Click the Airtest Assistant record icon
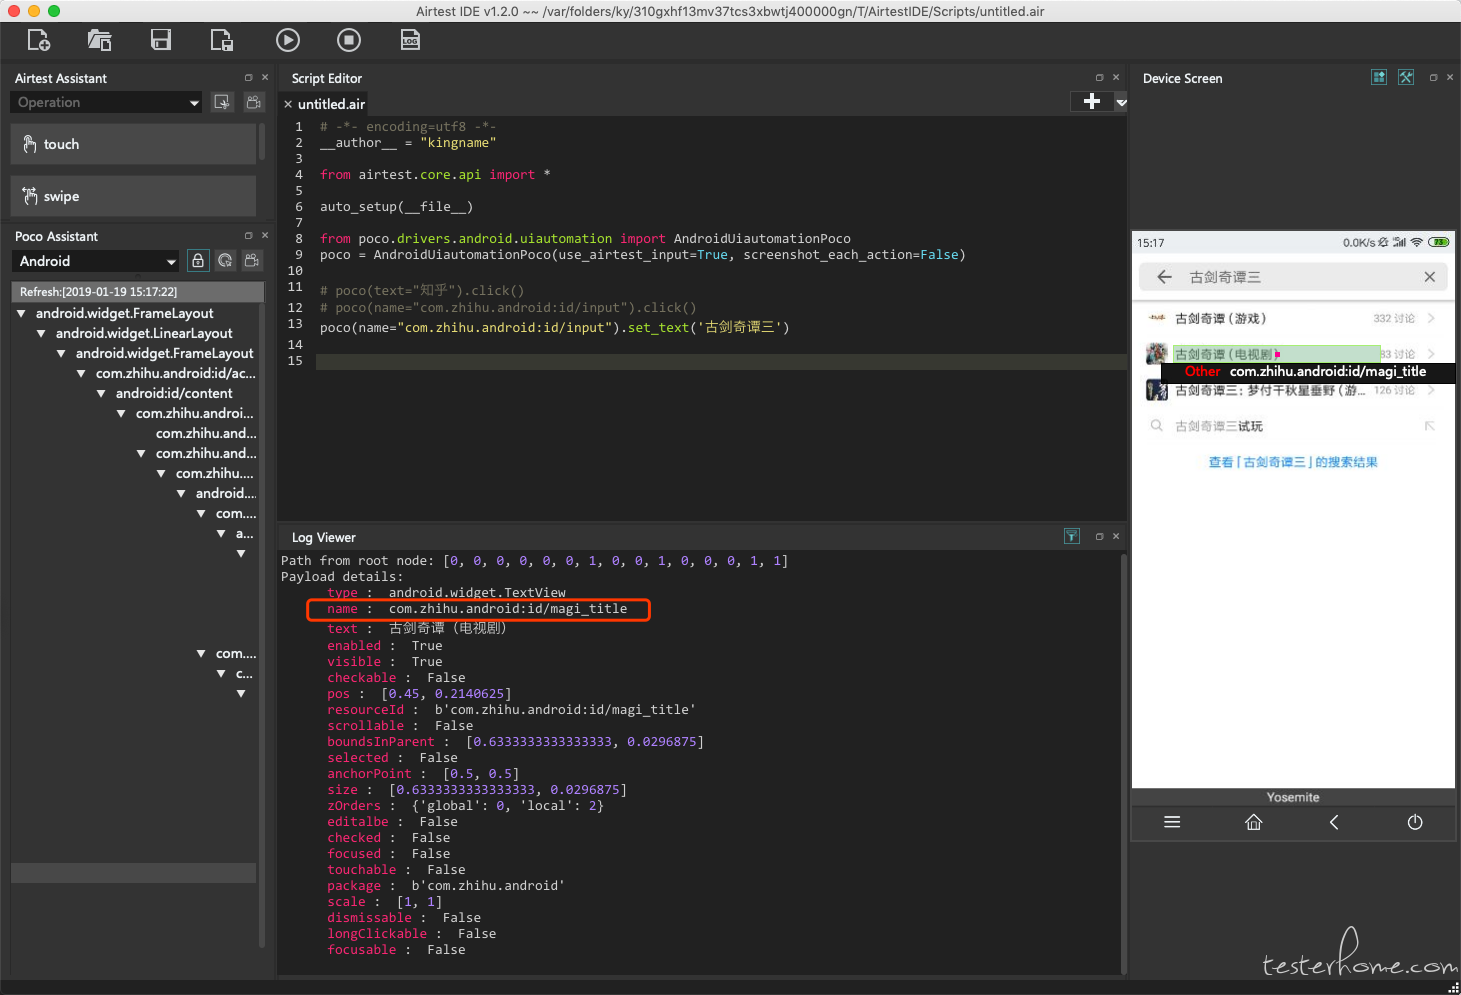Screen dimensions: 1461x995 coord(254,102)
